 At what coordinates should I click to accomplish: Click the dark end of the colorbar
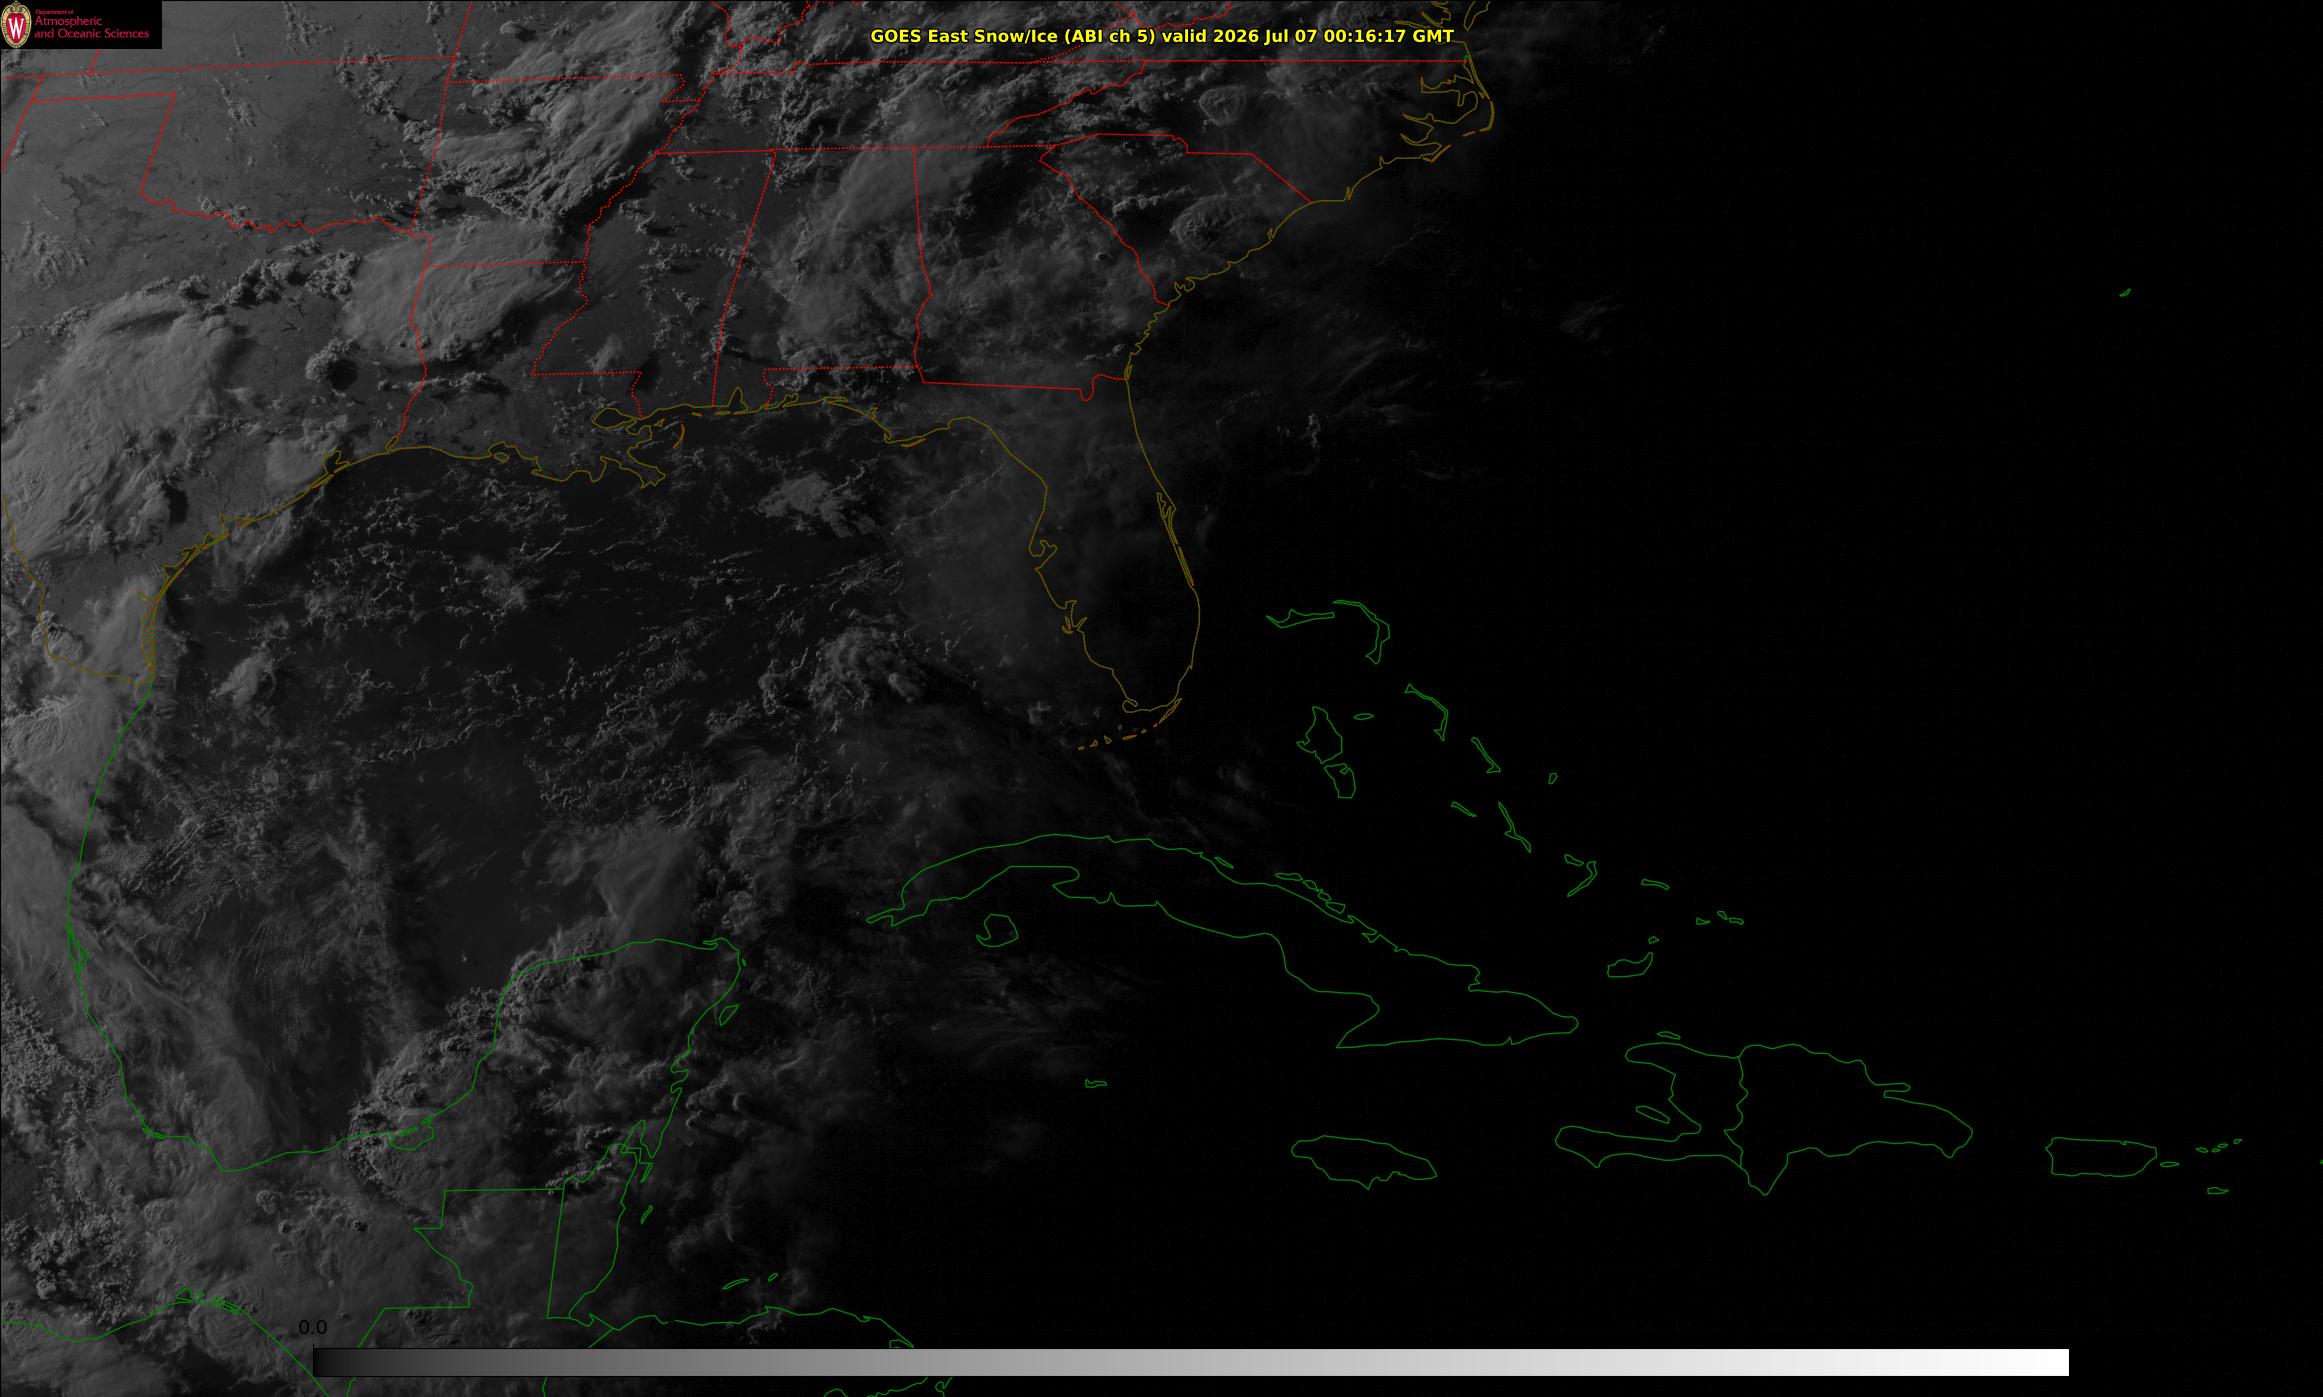(340, 1362)
